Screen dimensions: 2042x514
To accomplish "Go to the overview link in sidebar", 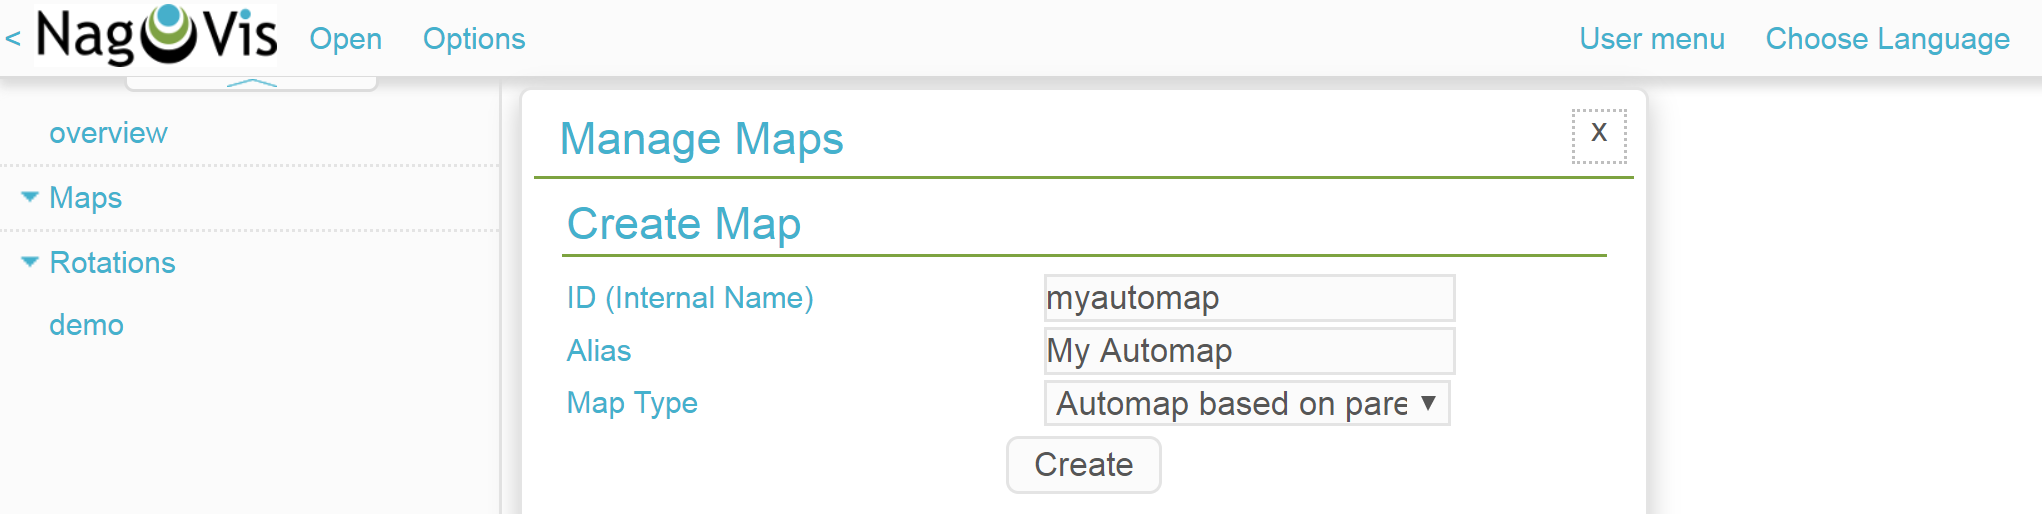I will 108,133.
